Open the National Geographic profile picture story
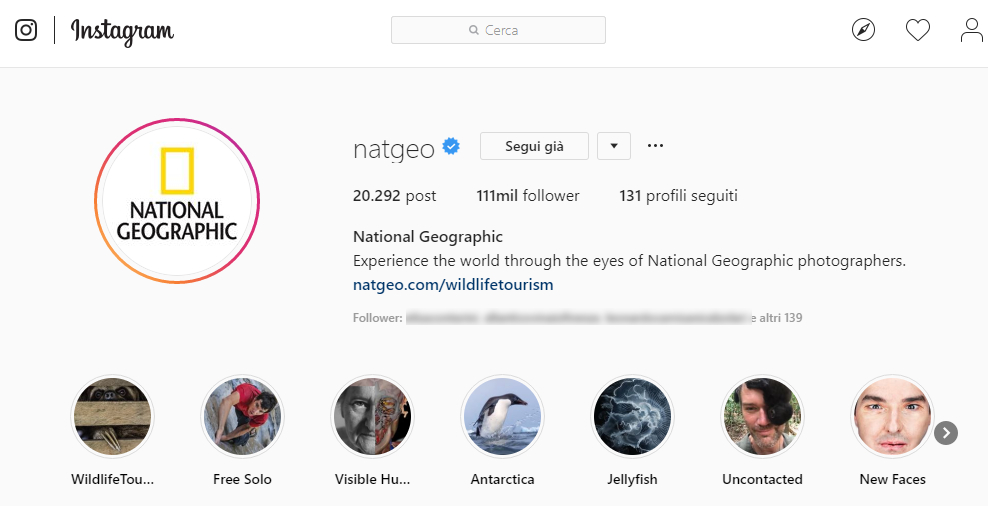Image resolution: width=988 pixels, height=506 pixels. coord(177,201)
